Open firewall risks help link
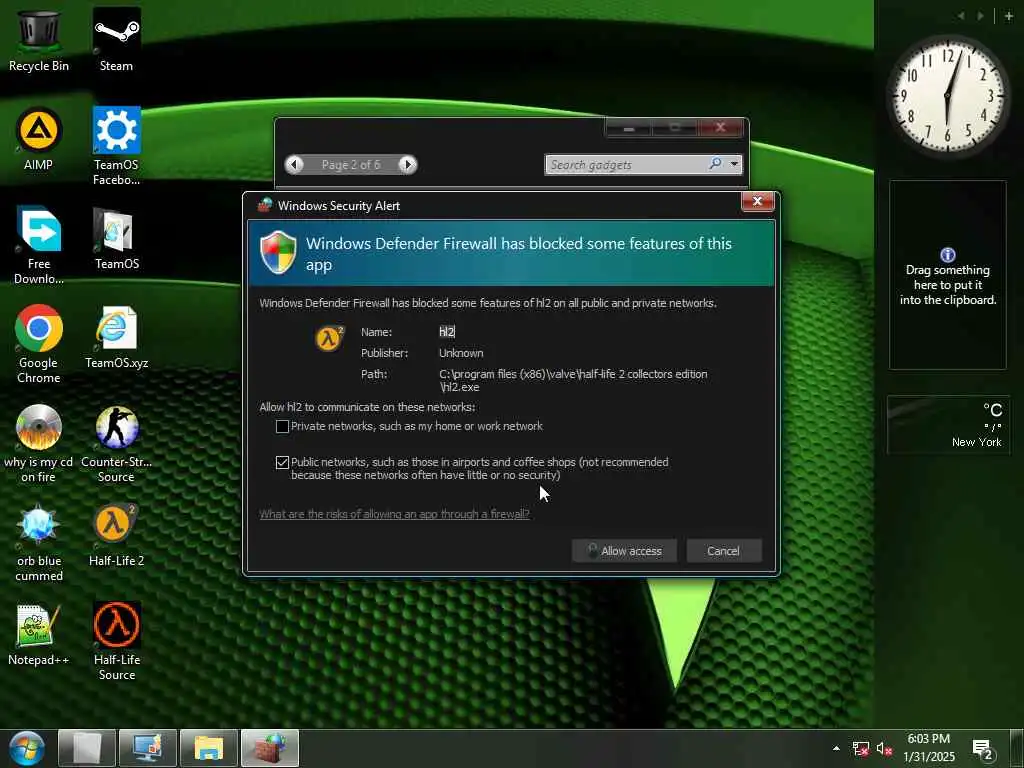The image size is (1024, 768). [394, 514]
